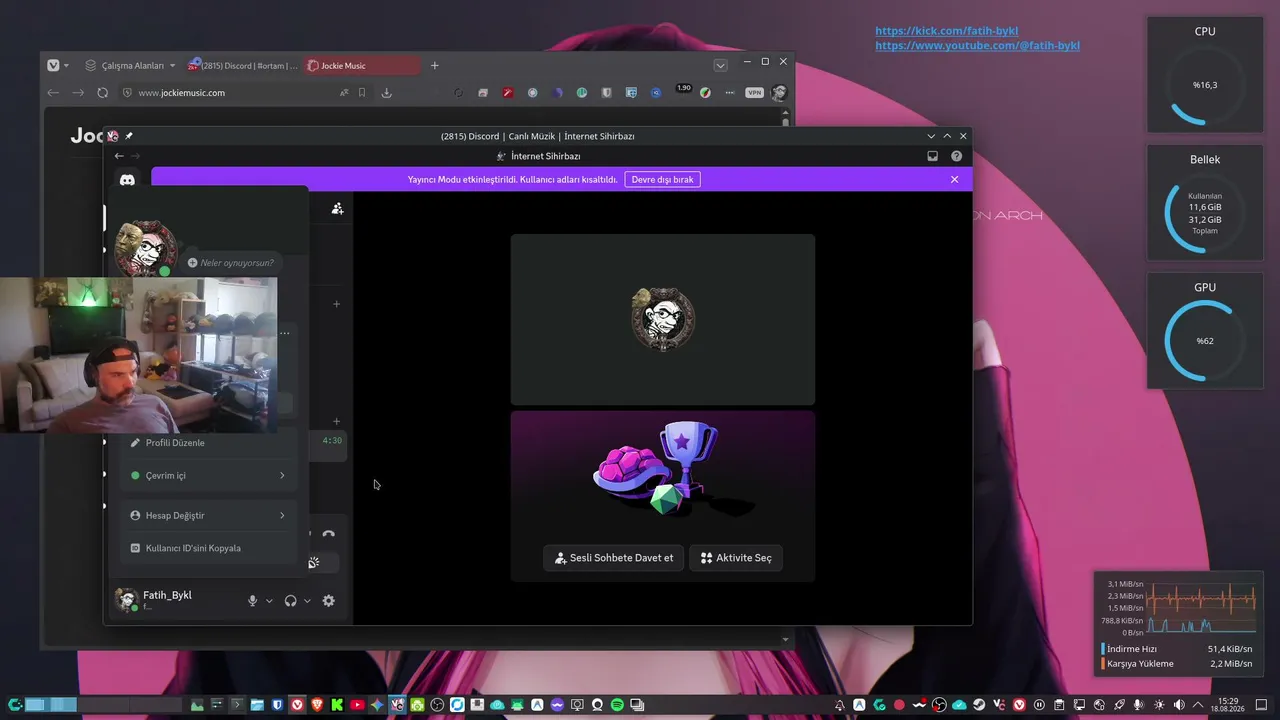Viewport: 1280px width, 720px height.
Task: Pin the Discord window with the pin icon
Action: 129,136
